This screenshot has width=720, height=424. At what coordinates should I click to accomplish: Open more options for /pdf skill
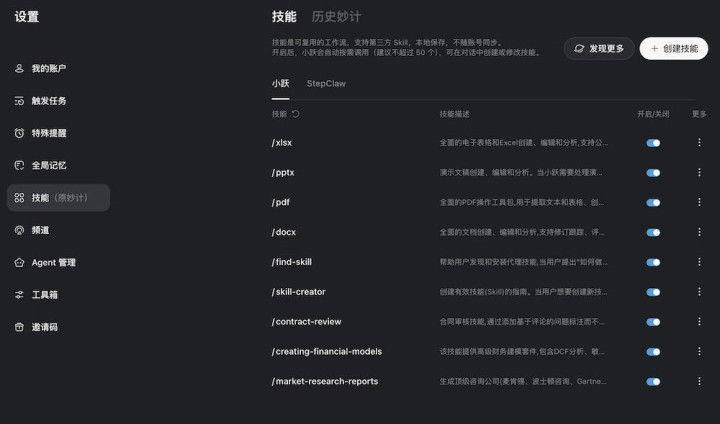point(699,202)
